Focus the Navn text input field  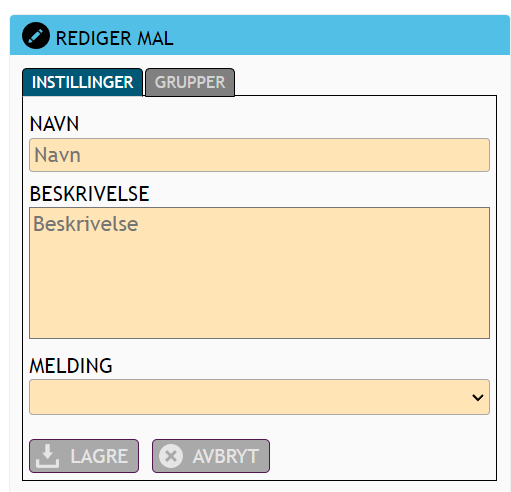pyautogui.click(x=259, y=155)
